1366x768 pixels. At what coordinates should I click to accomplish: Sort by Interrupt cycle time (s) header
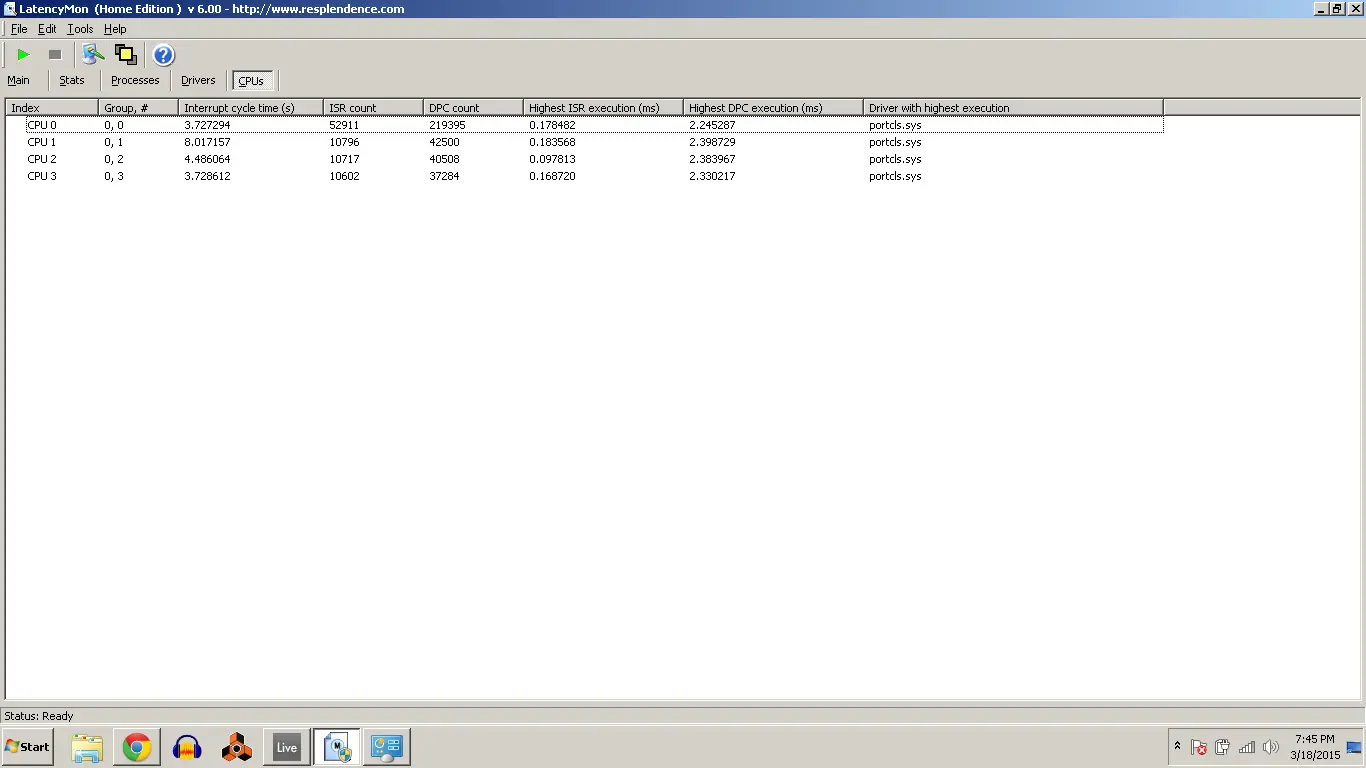pos(251,108)
